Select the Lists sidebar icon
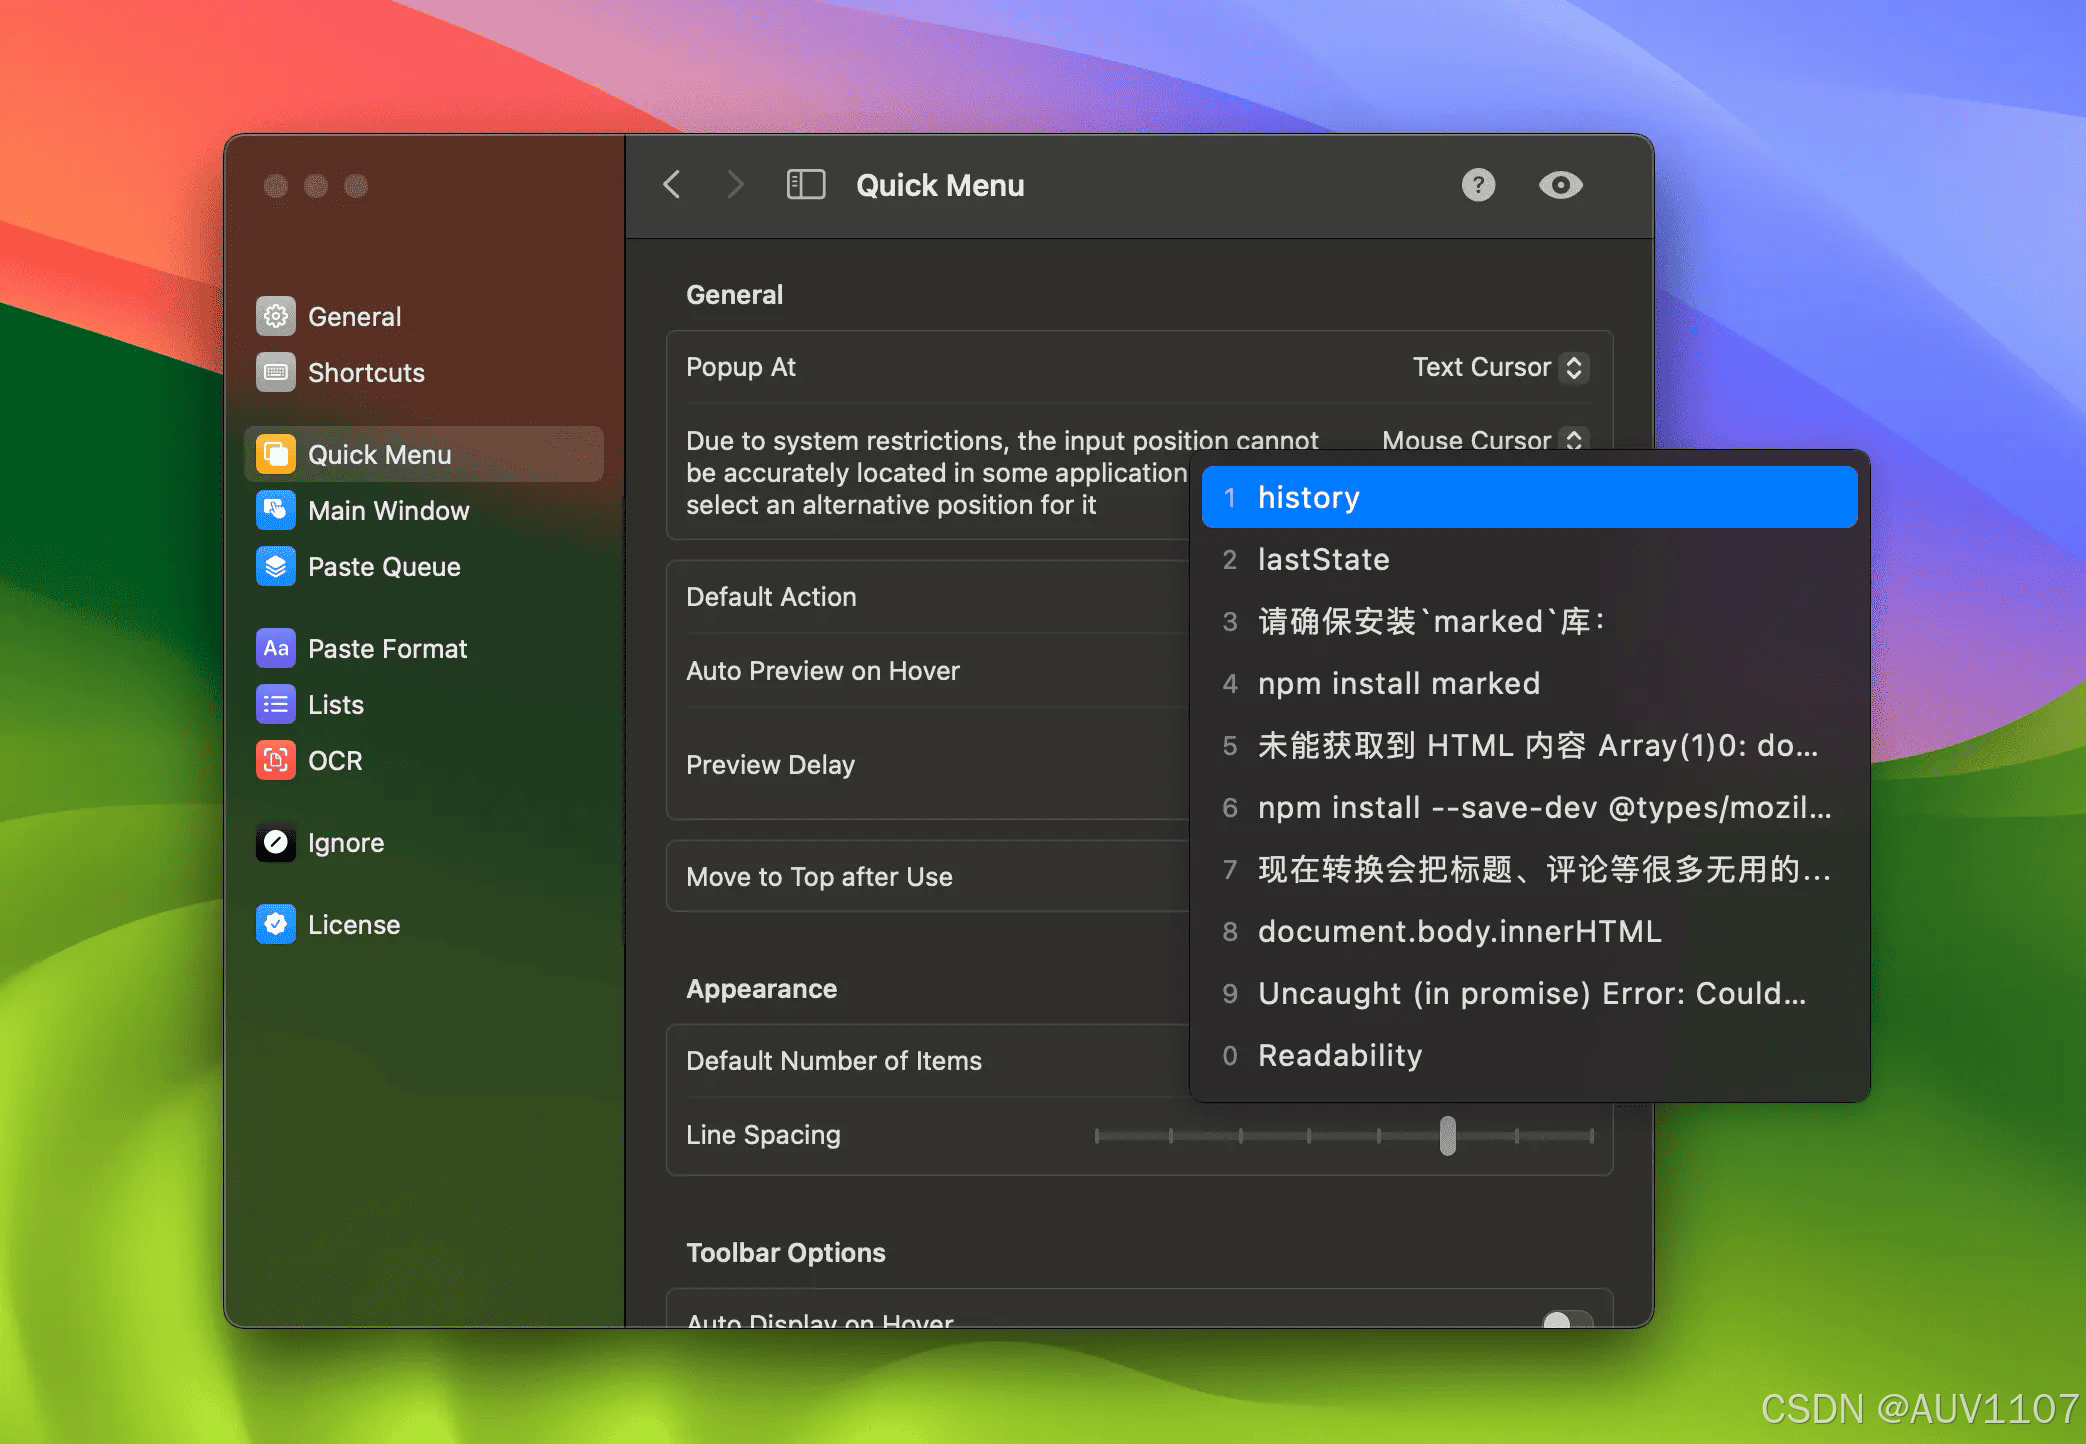Viewport: 2086px width, 1444px height. click(276, 705)
